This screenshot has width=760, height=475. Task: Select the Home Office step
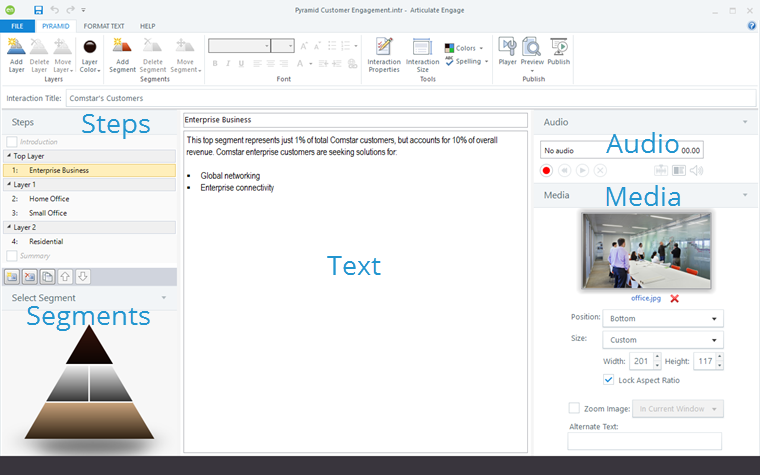tap(48, 199)
